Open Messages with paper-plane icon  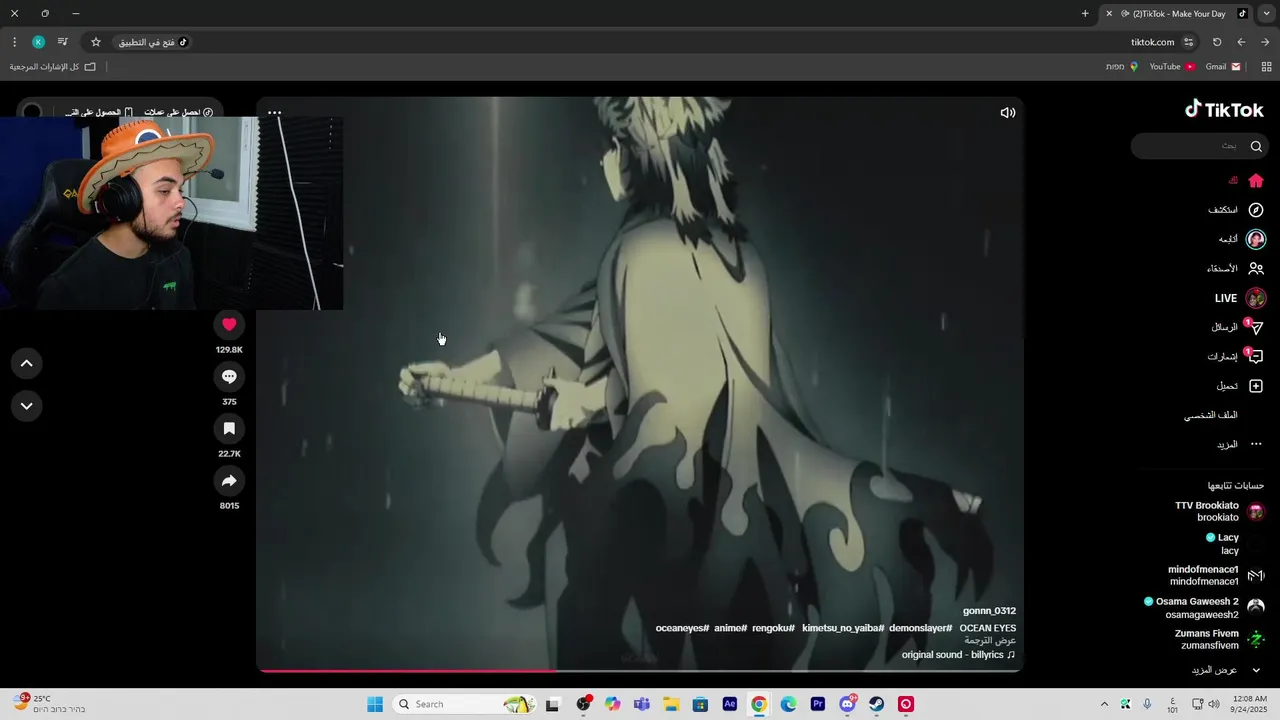click(x=1238, y=327)
